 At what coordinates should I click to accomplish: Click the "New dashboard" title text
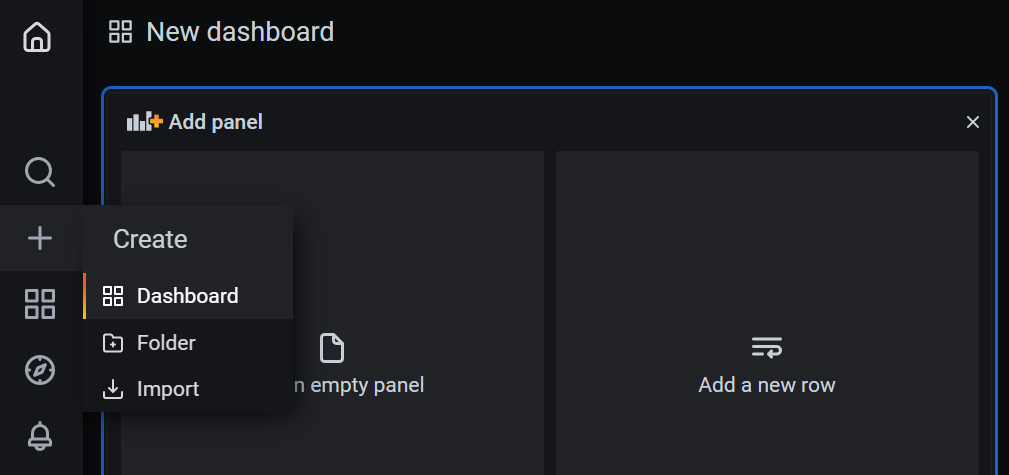(240, 32)
